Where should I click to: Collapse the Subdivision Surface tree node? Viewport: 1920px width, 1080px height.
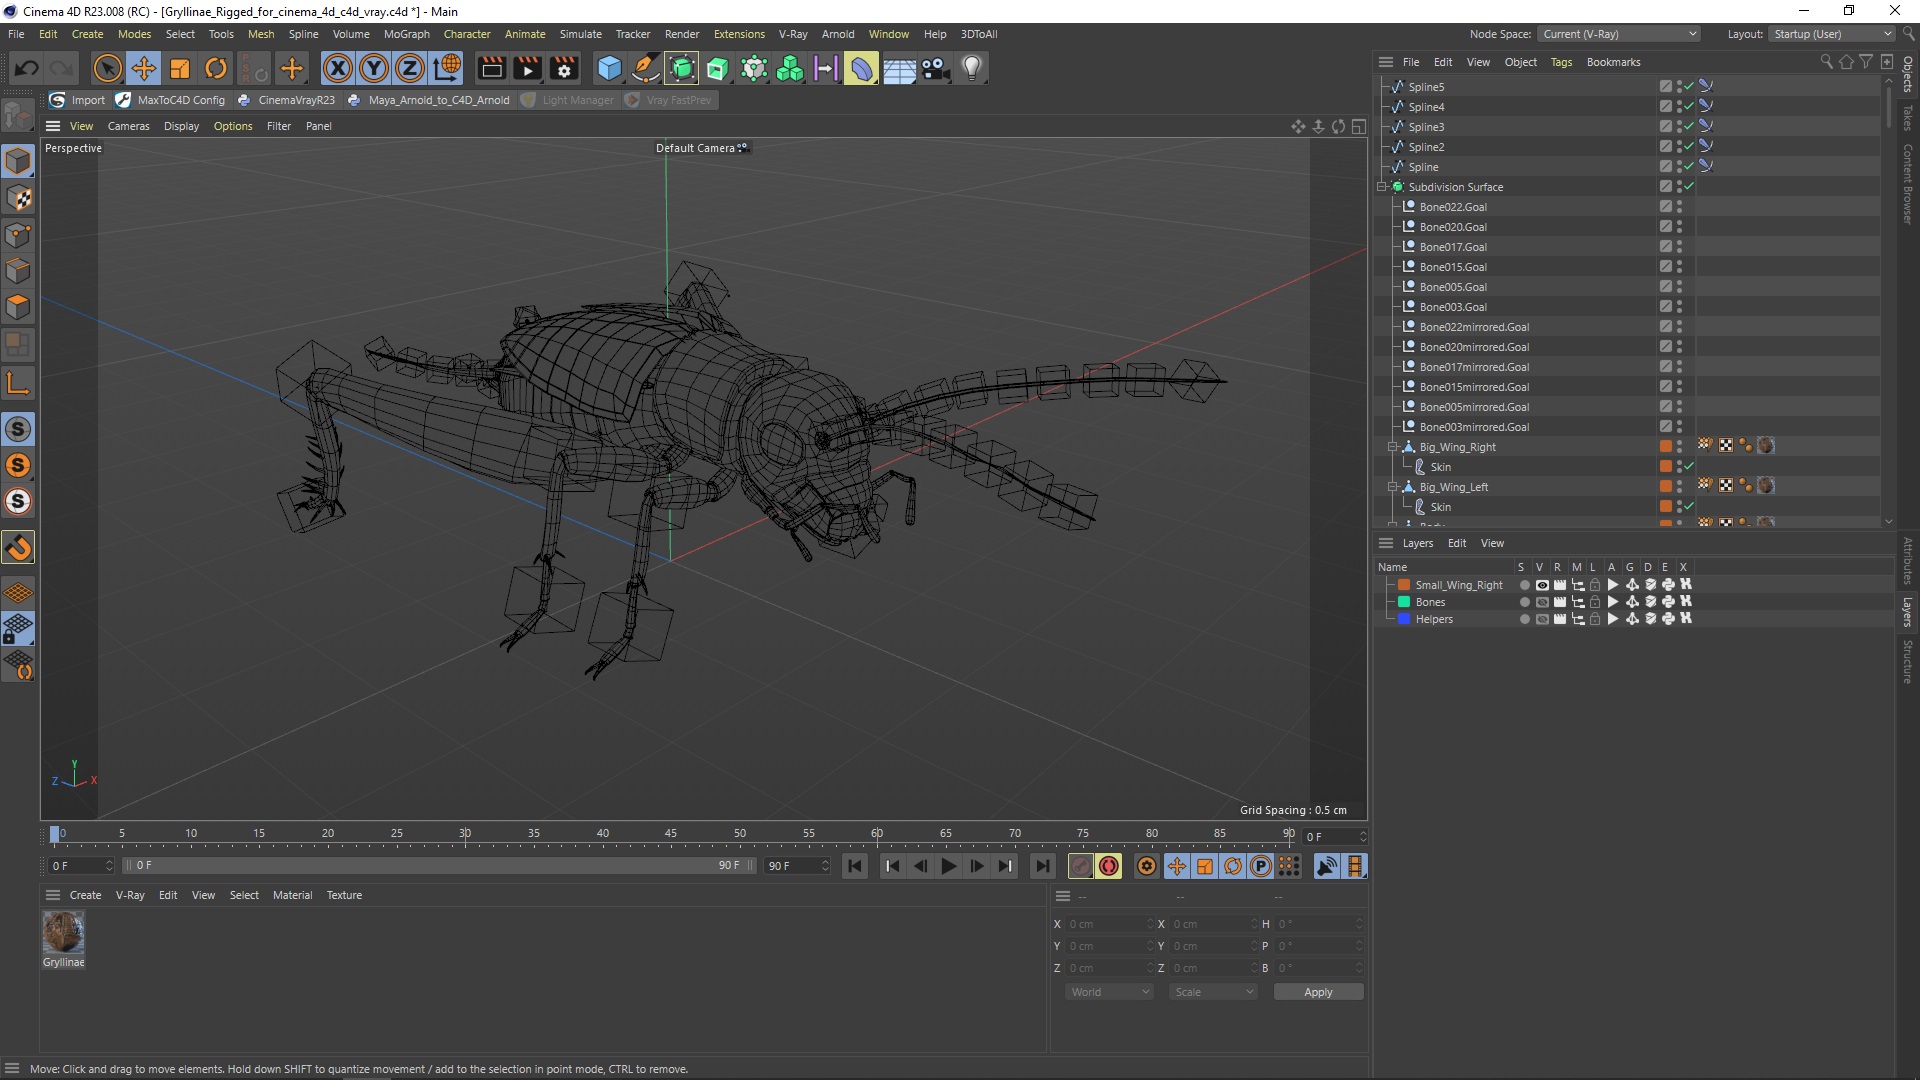coord(1382,187)
